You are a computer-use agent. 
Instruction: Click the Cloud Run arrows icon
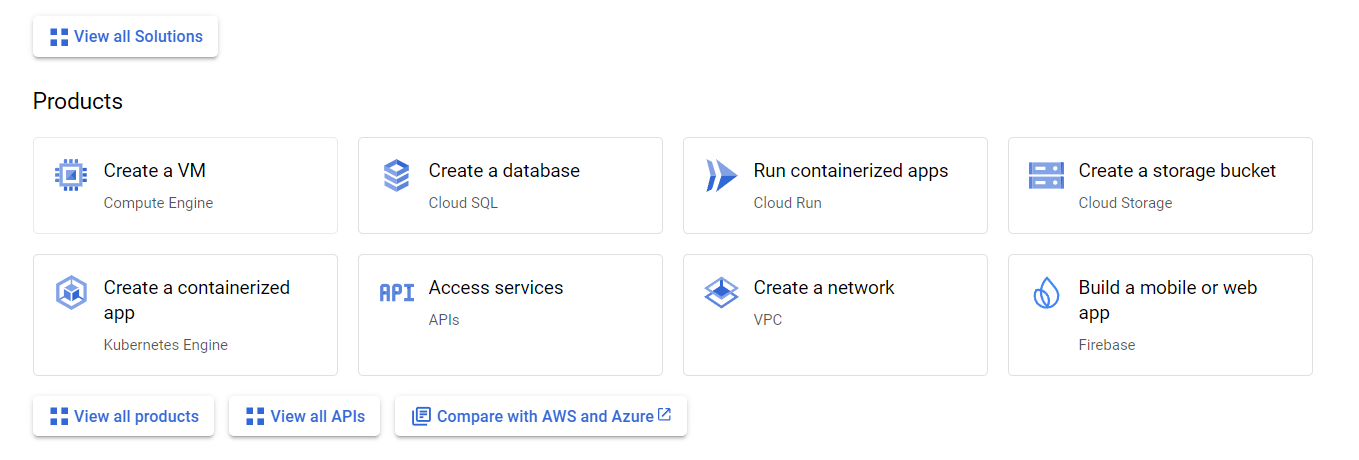click(721, 175)
